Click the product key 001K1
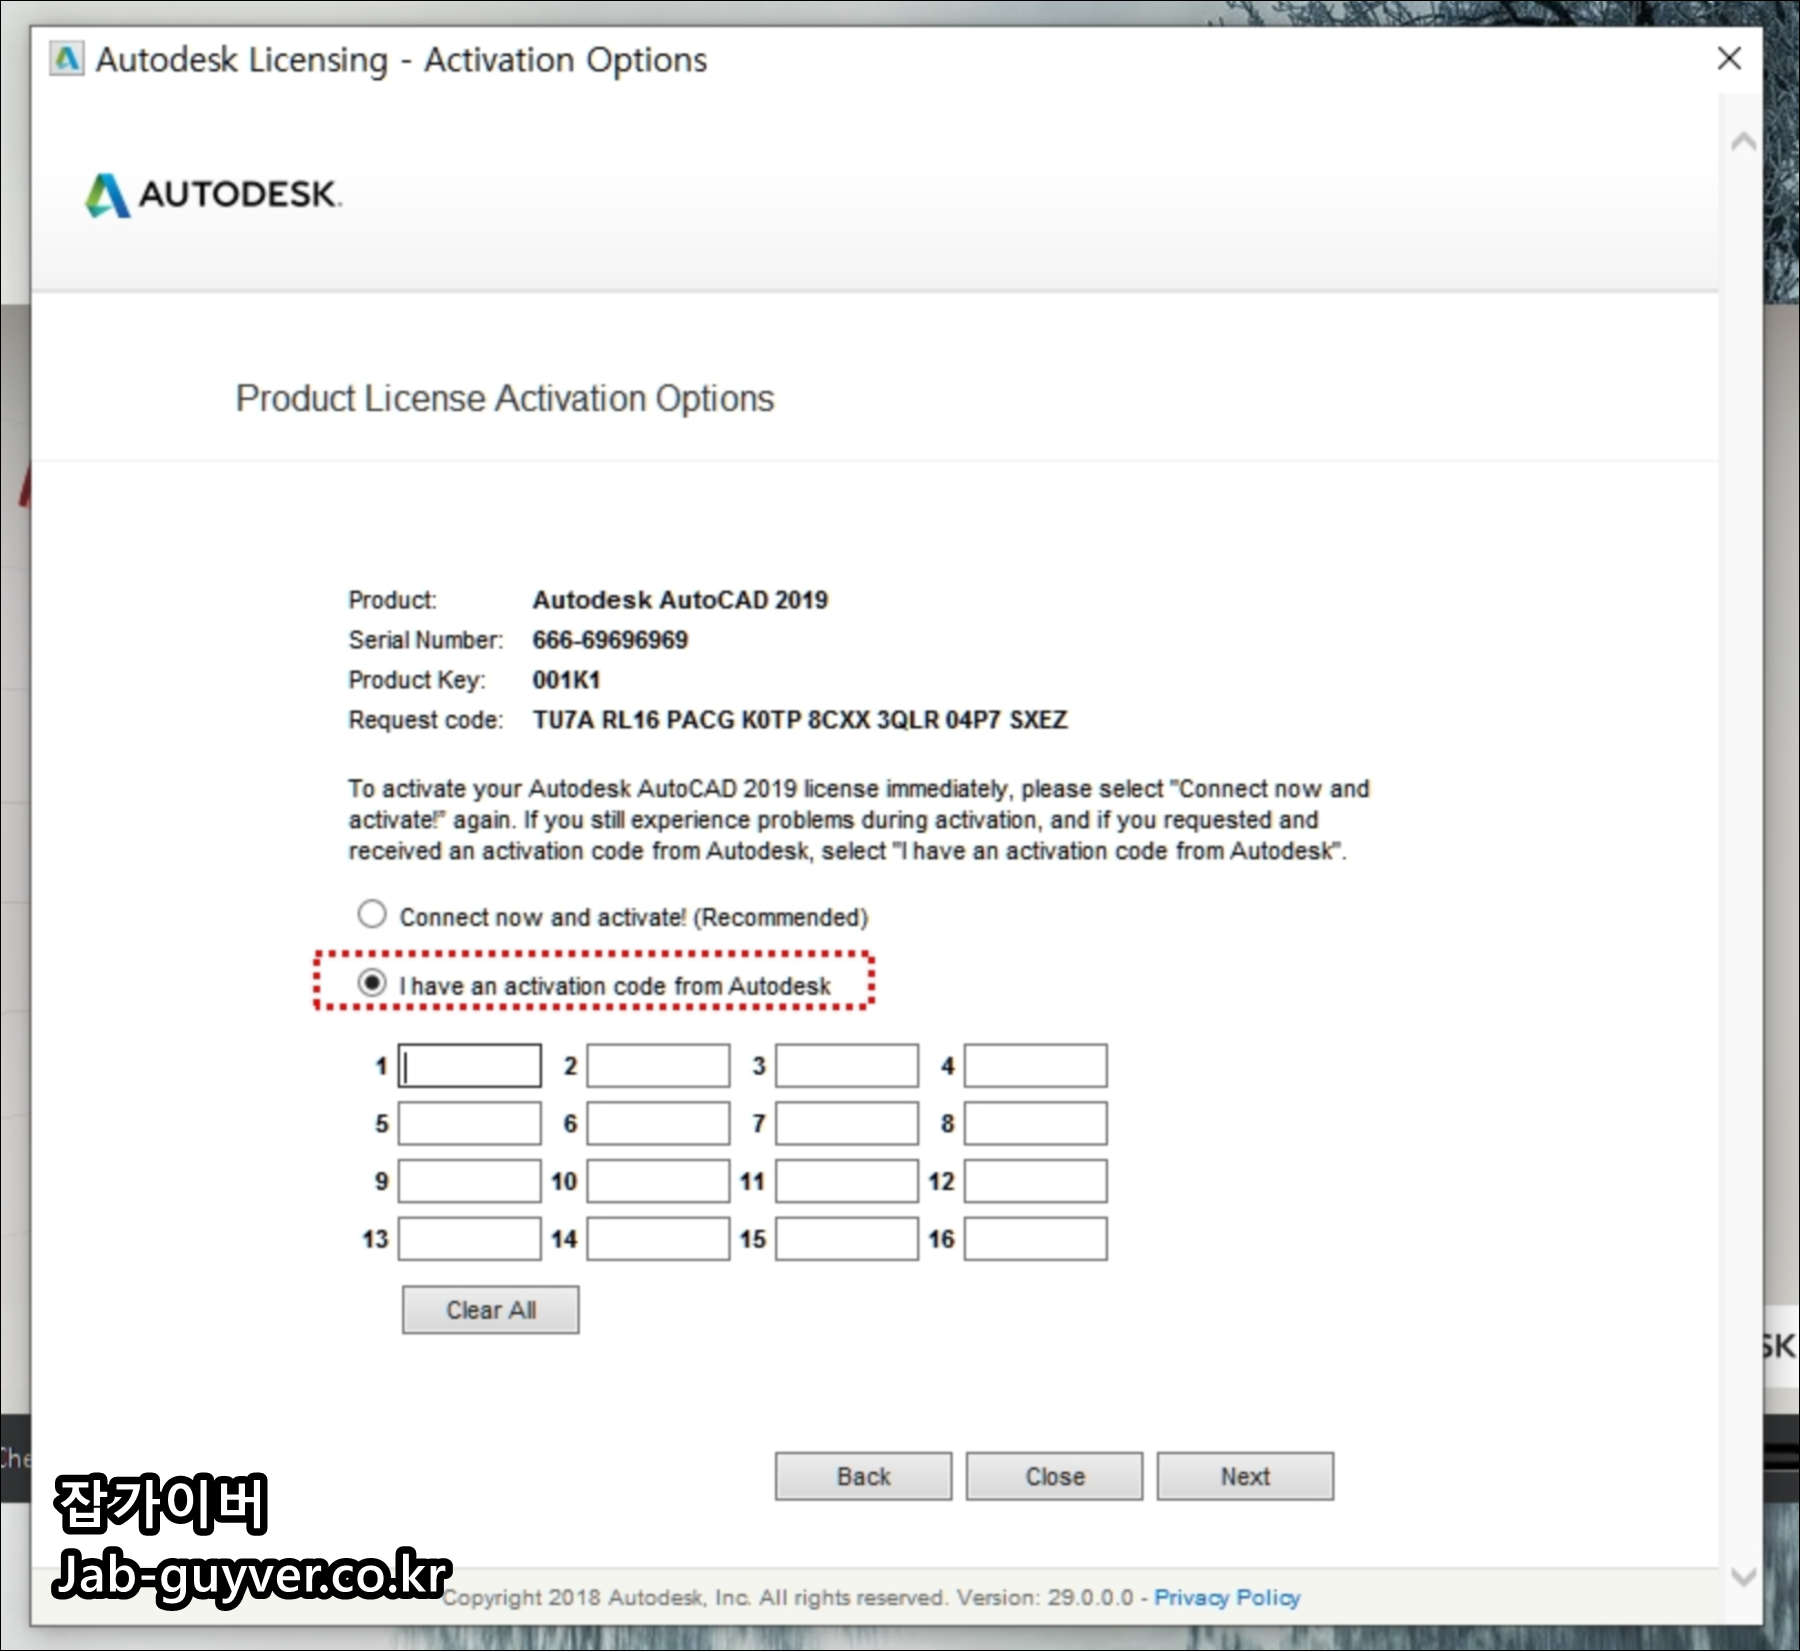 click(x=567, y=680)
